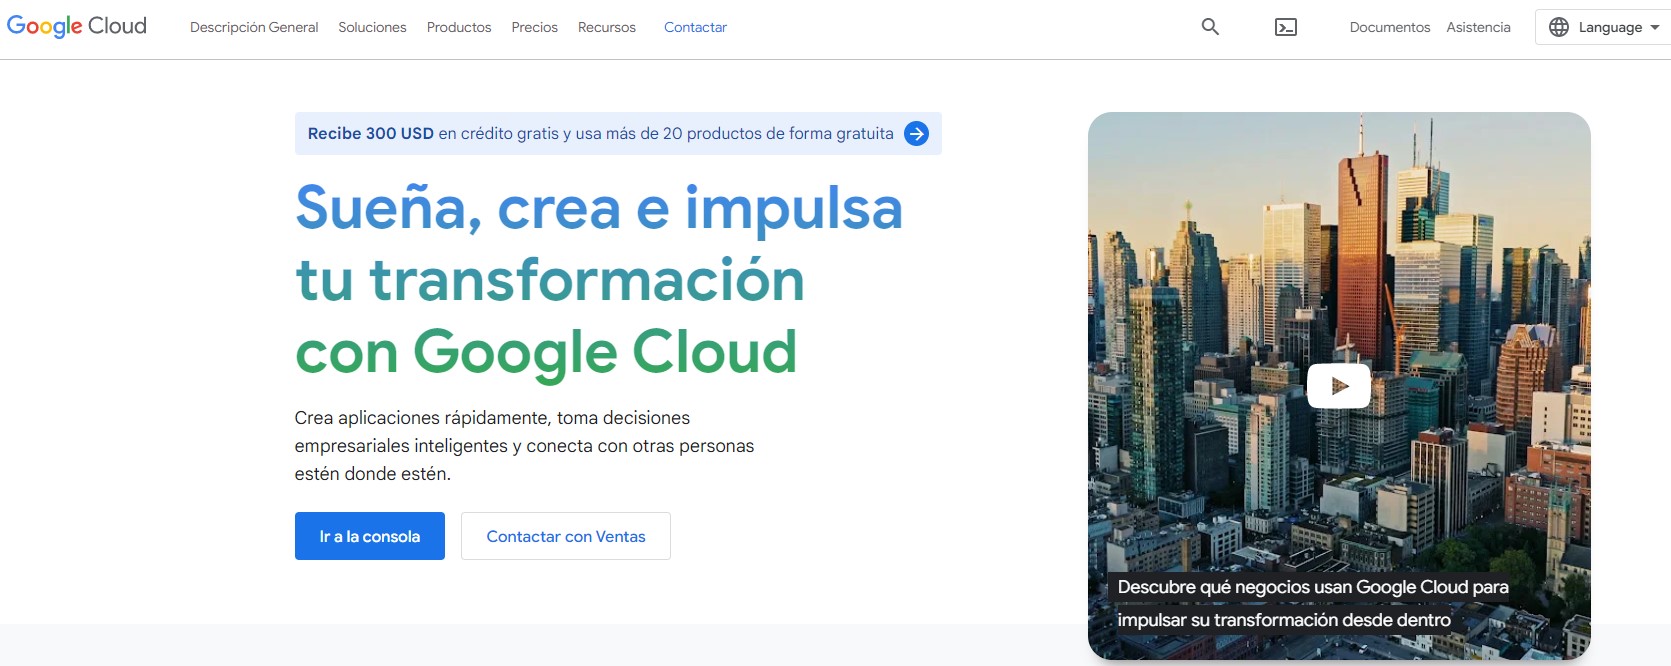Select the Contactar nav link
This screenshot has height=666, width=1671.
[x=695, y=27]
